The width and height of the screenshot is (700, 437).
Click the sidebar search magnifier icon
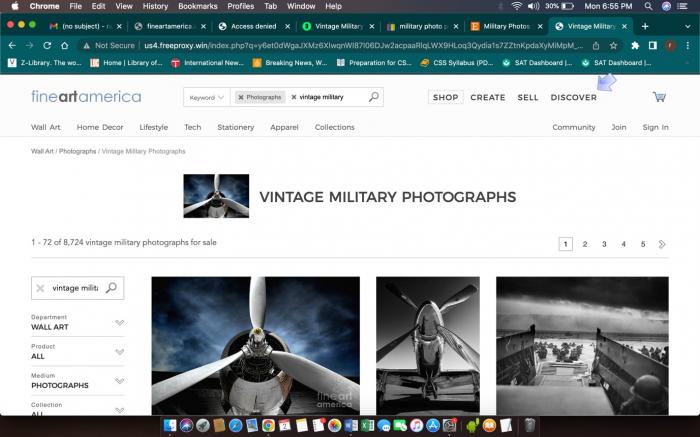111,288
